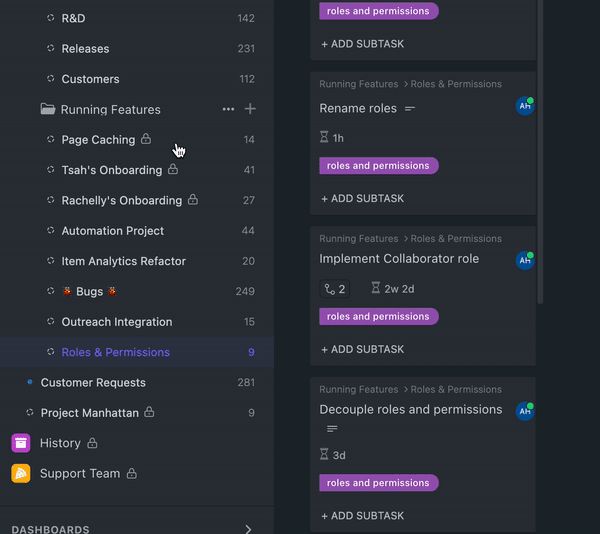
Task: Click the Running Features breadcrumb on Rename roles card
Action: tap(358, 84)
